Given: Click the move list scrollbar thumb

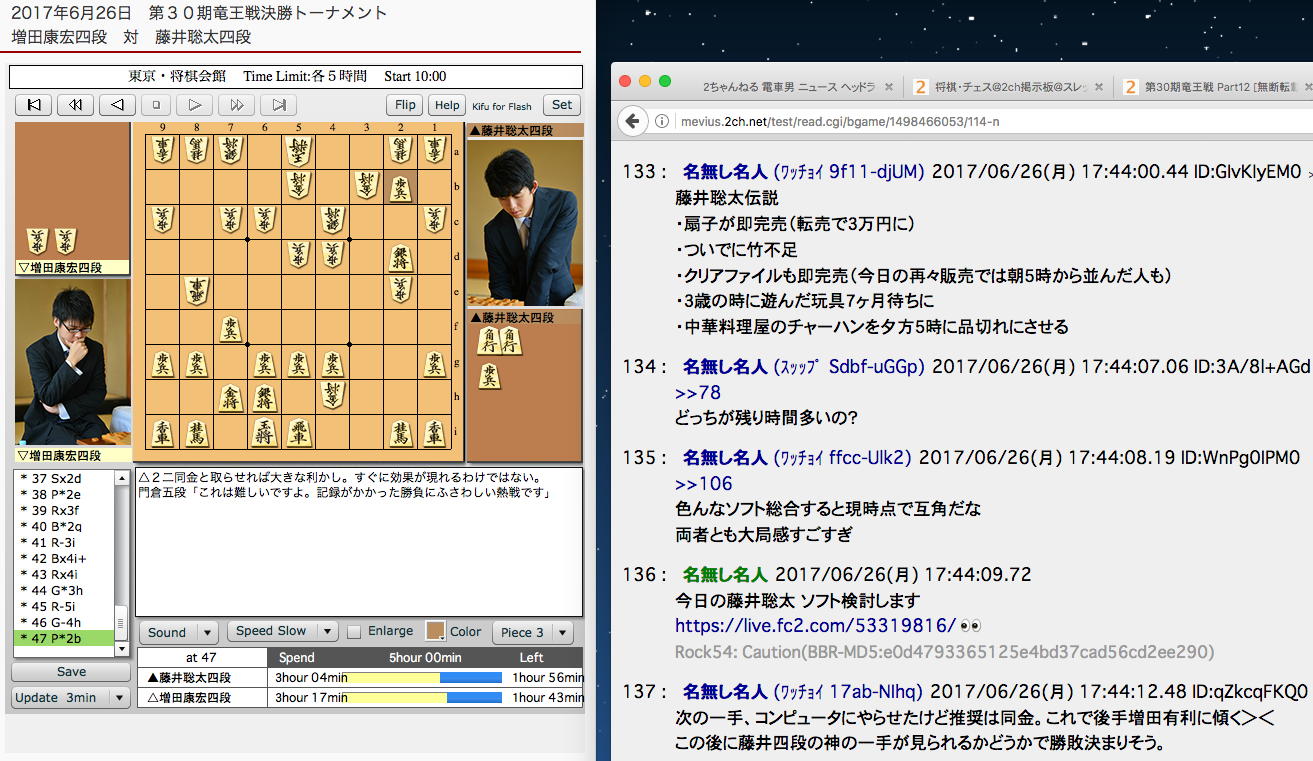Looking at the screenshot, I should [x=123, y=623].
